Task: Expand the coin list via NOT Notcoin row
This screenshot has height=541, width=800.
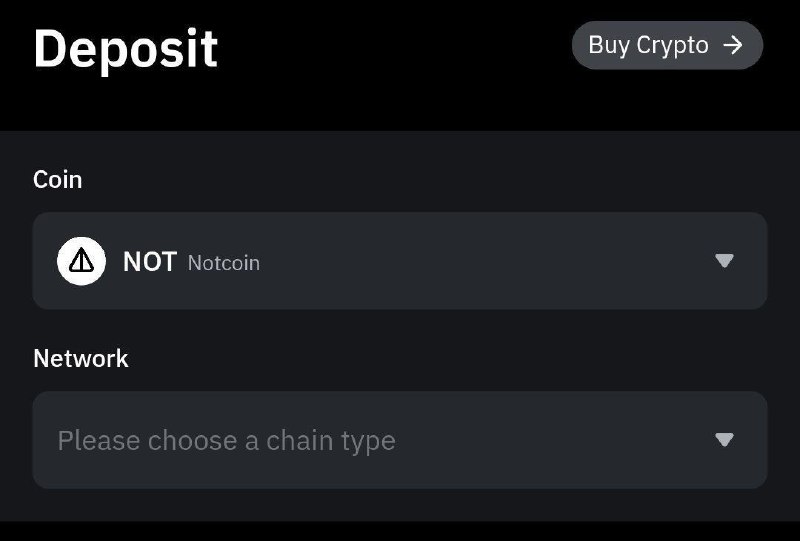Action: 399,261
